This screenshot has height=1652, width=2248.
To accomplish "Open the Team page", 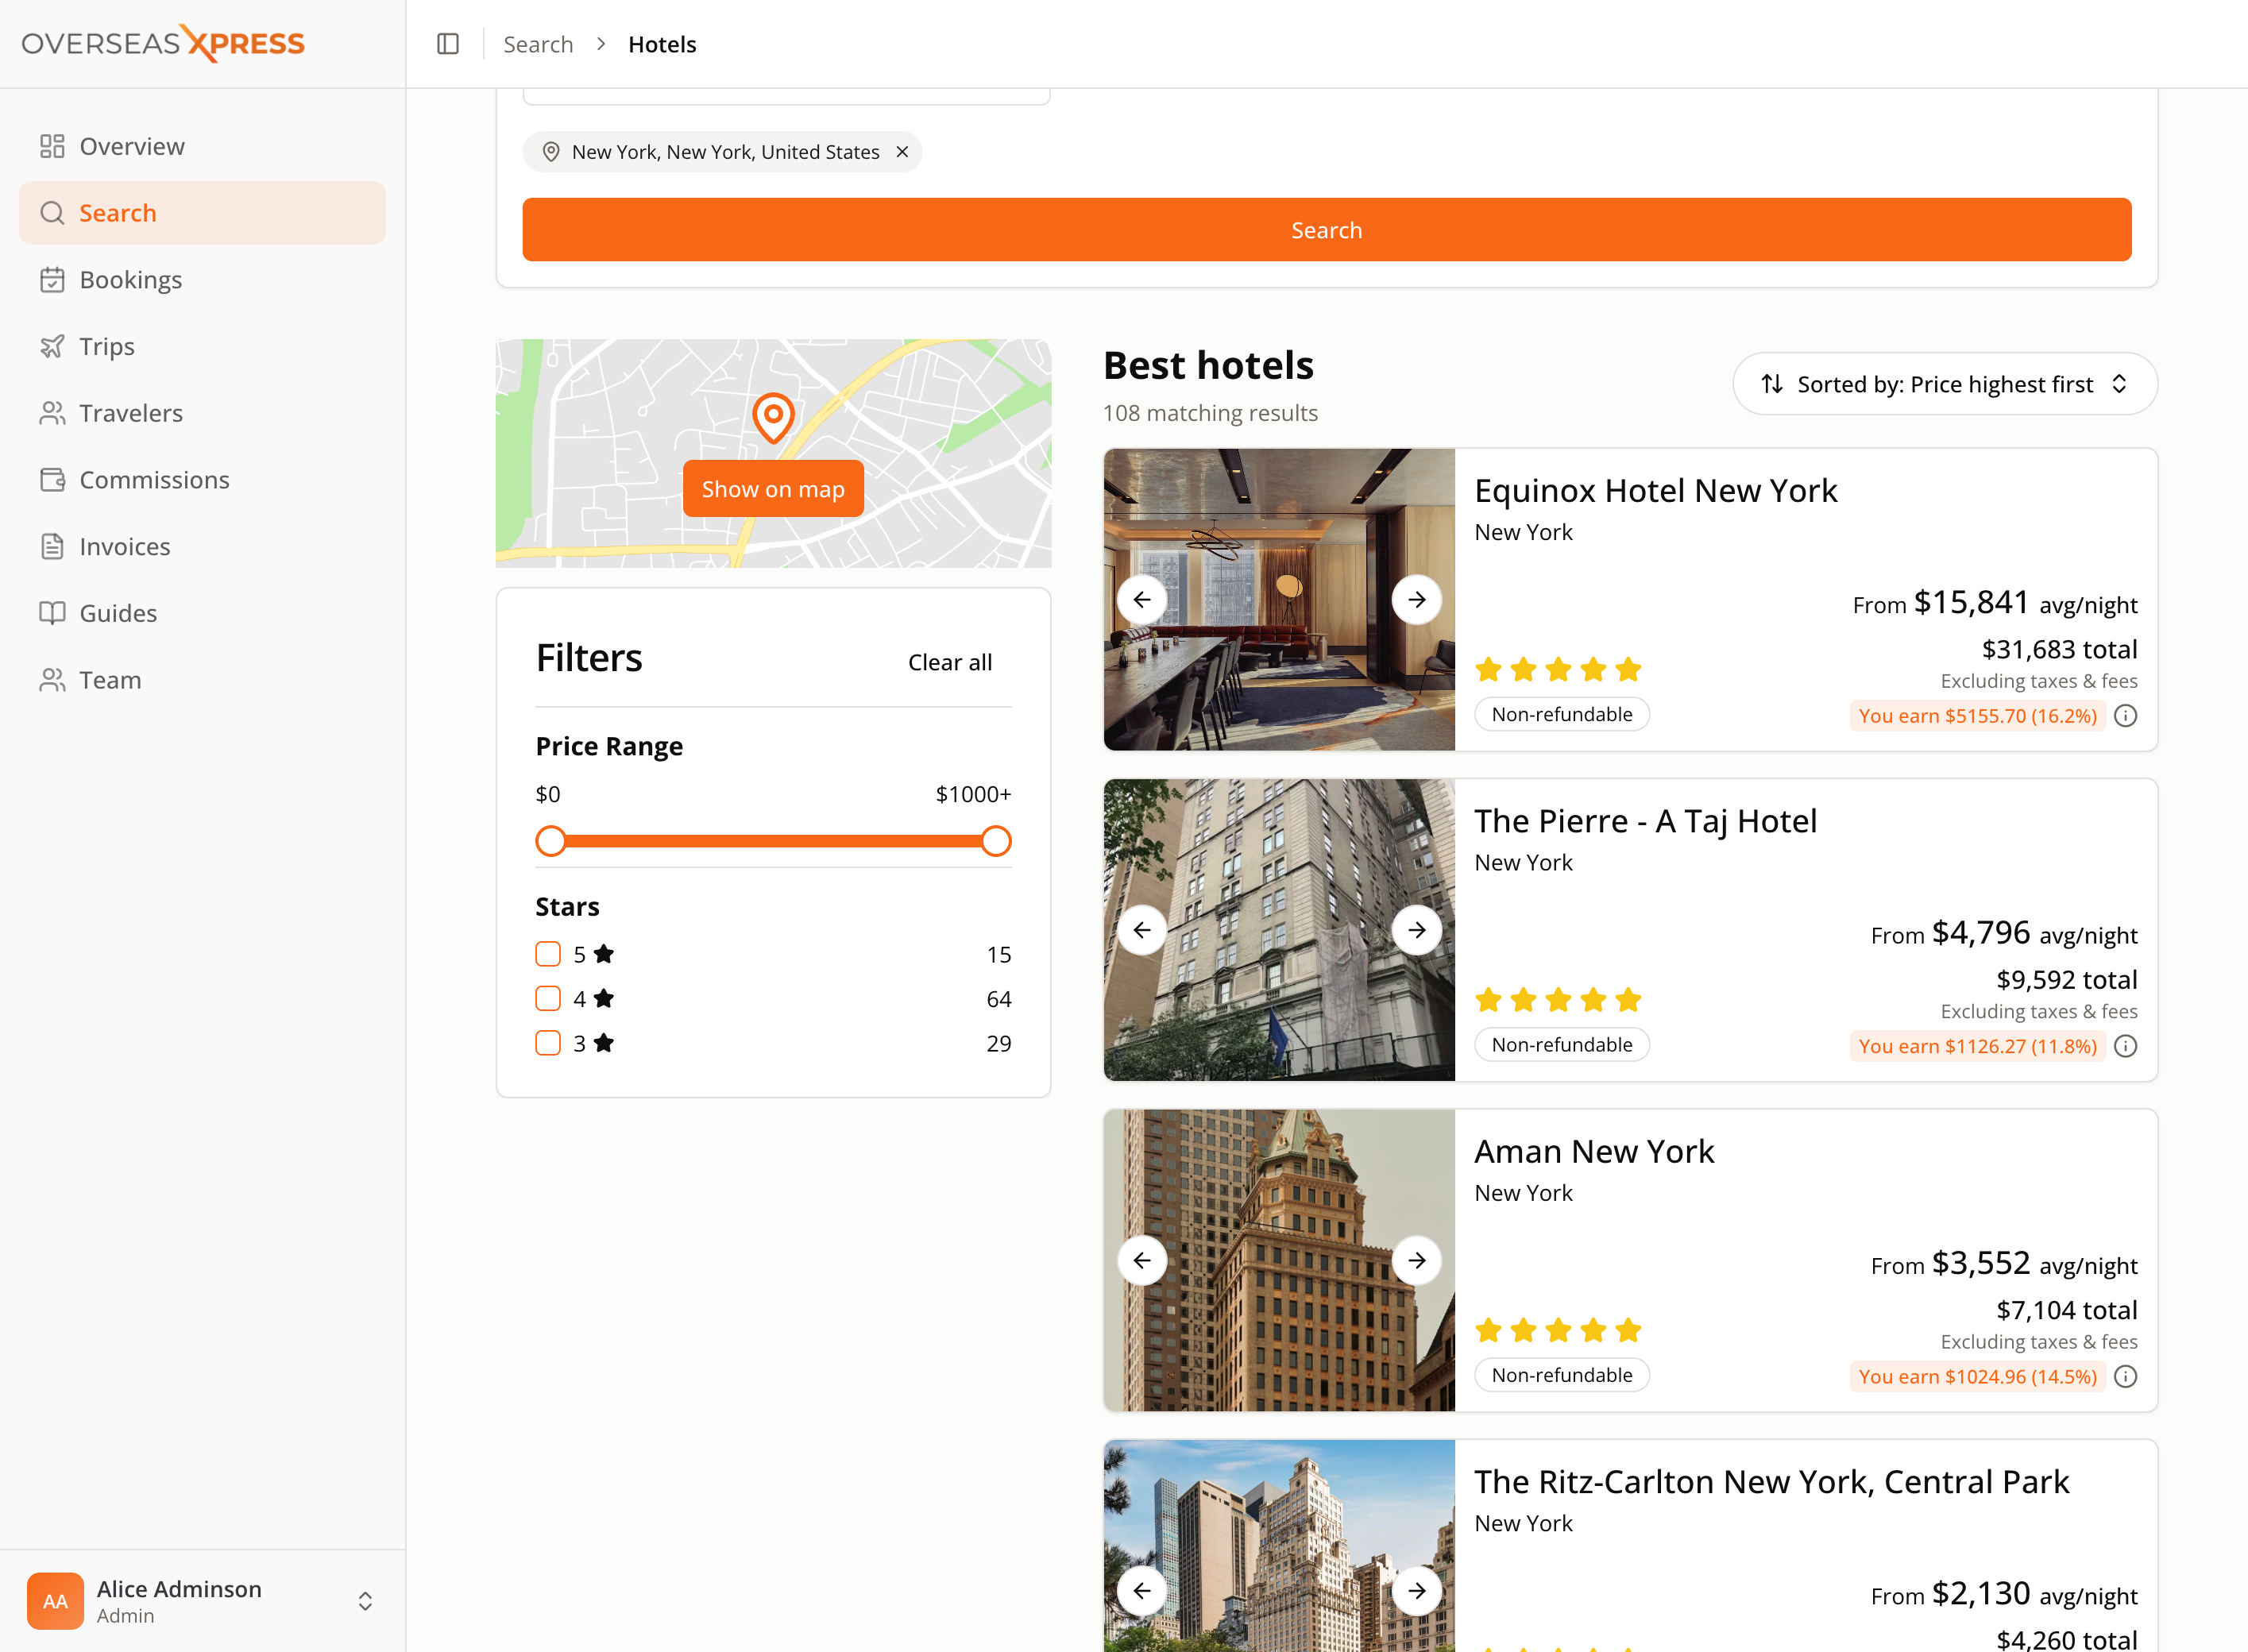I will click(202, 680).
